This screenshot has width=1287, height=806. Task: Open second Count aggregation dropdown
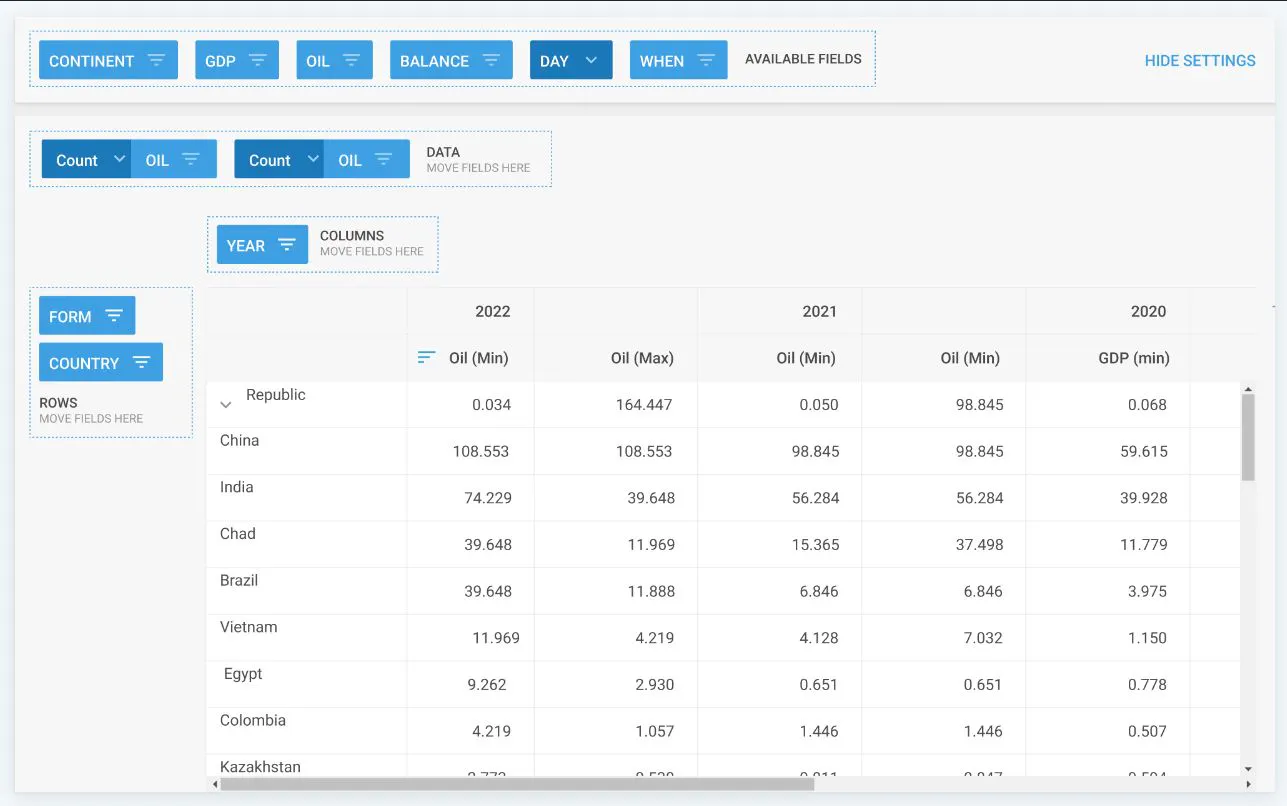pos(312,160)
